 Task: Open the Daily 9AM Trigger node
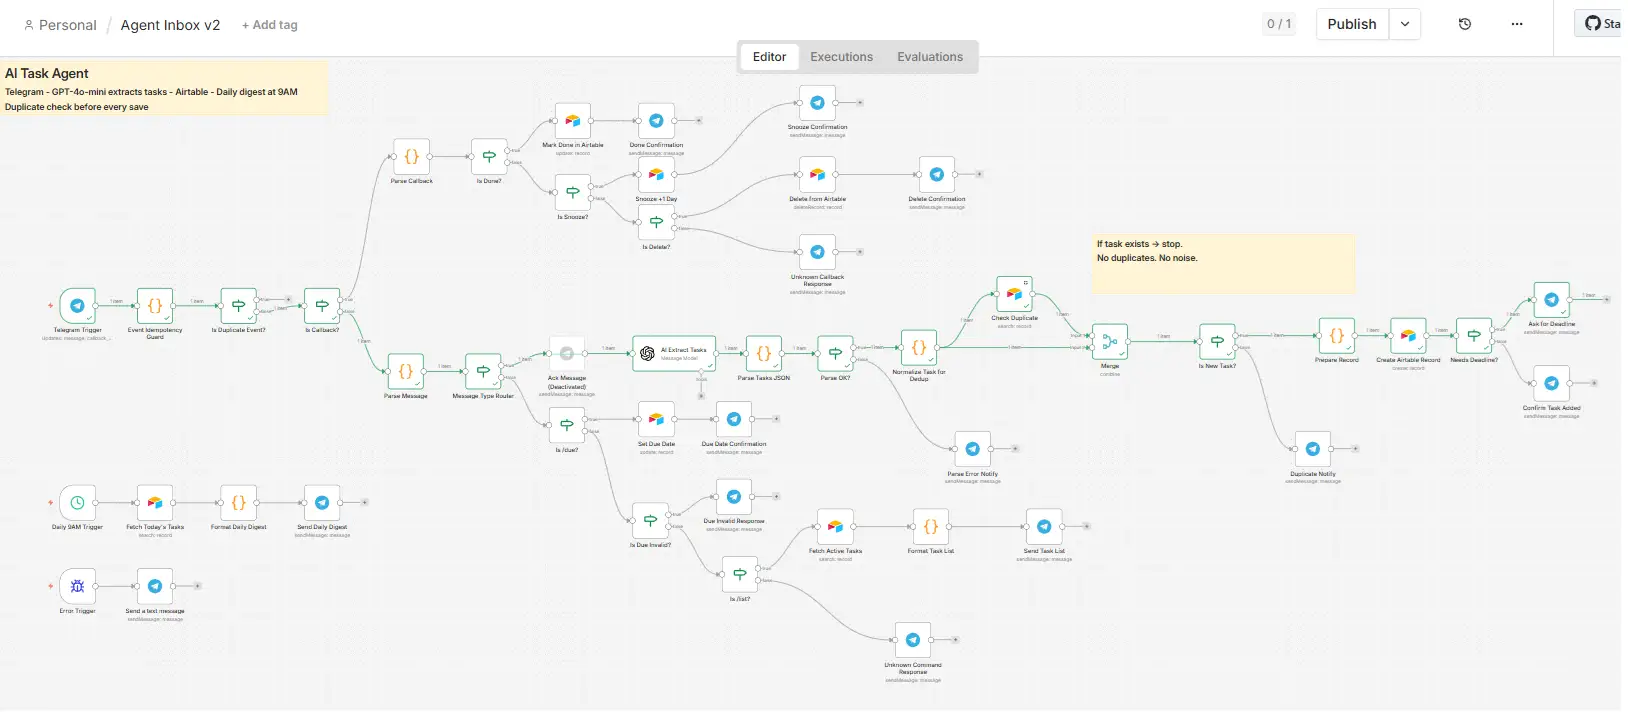click(77, 503)
